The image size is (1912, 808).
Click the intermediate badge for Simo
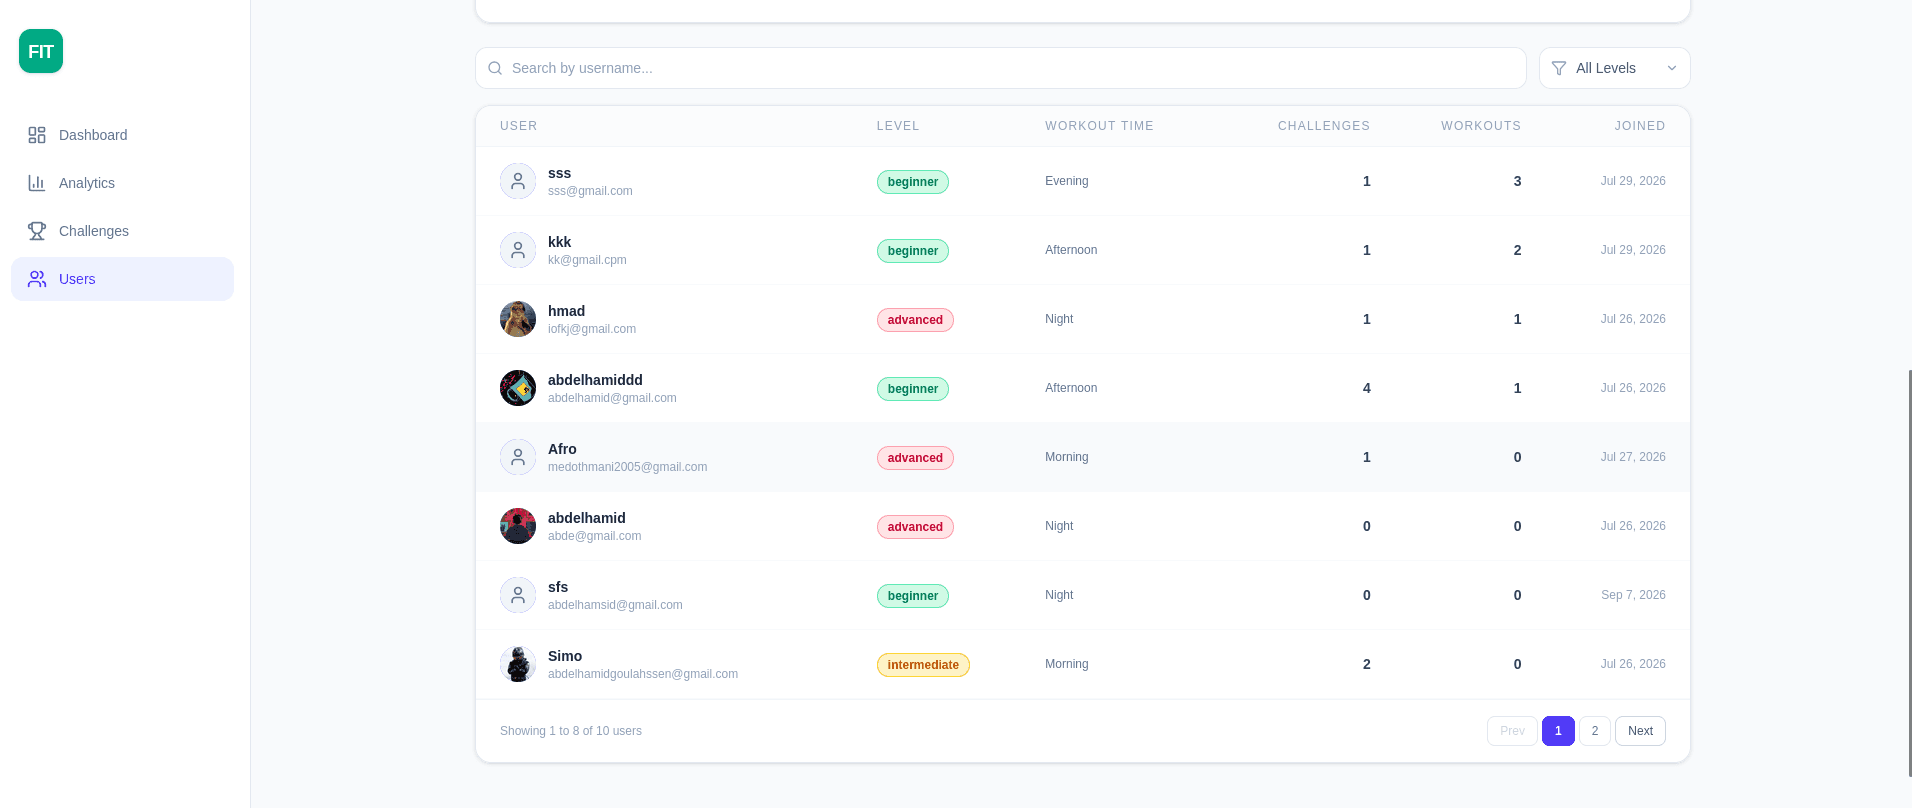pyautogui.click(x=923, y=665)
